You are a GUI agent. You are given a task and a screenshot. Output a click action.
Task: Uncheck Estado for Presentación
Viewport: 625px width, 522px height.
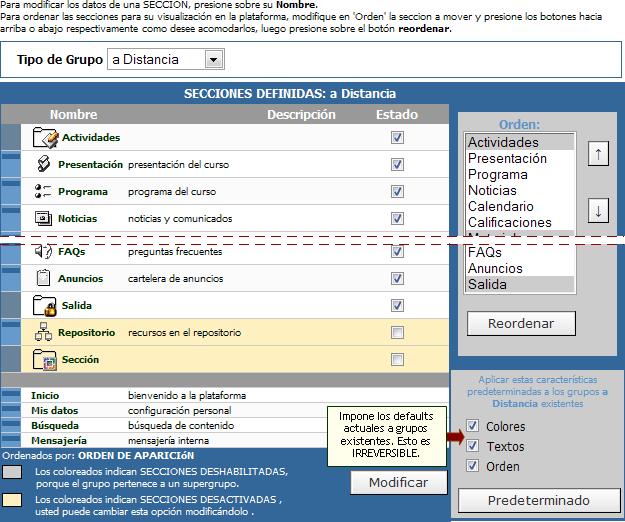[397, 164]
